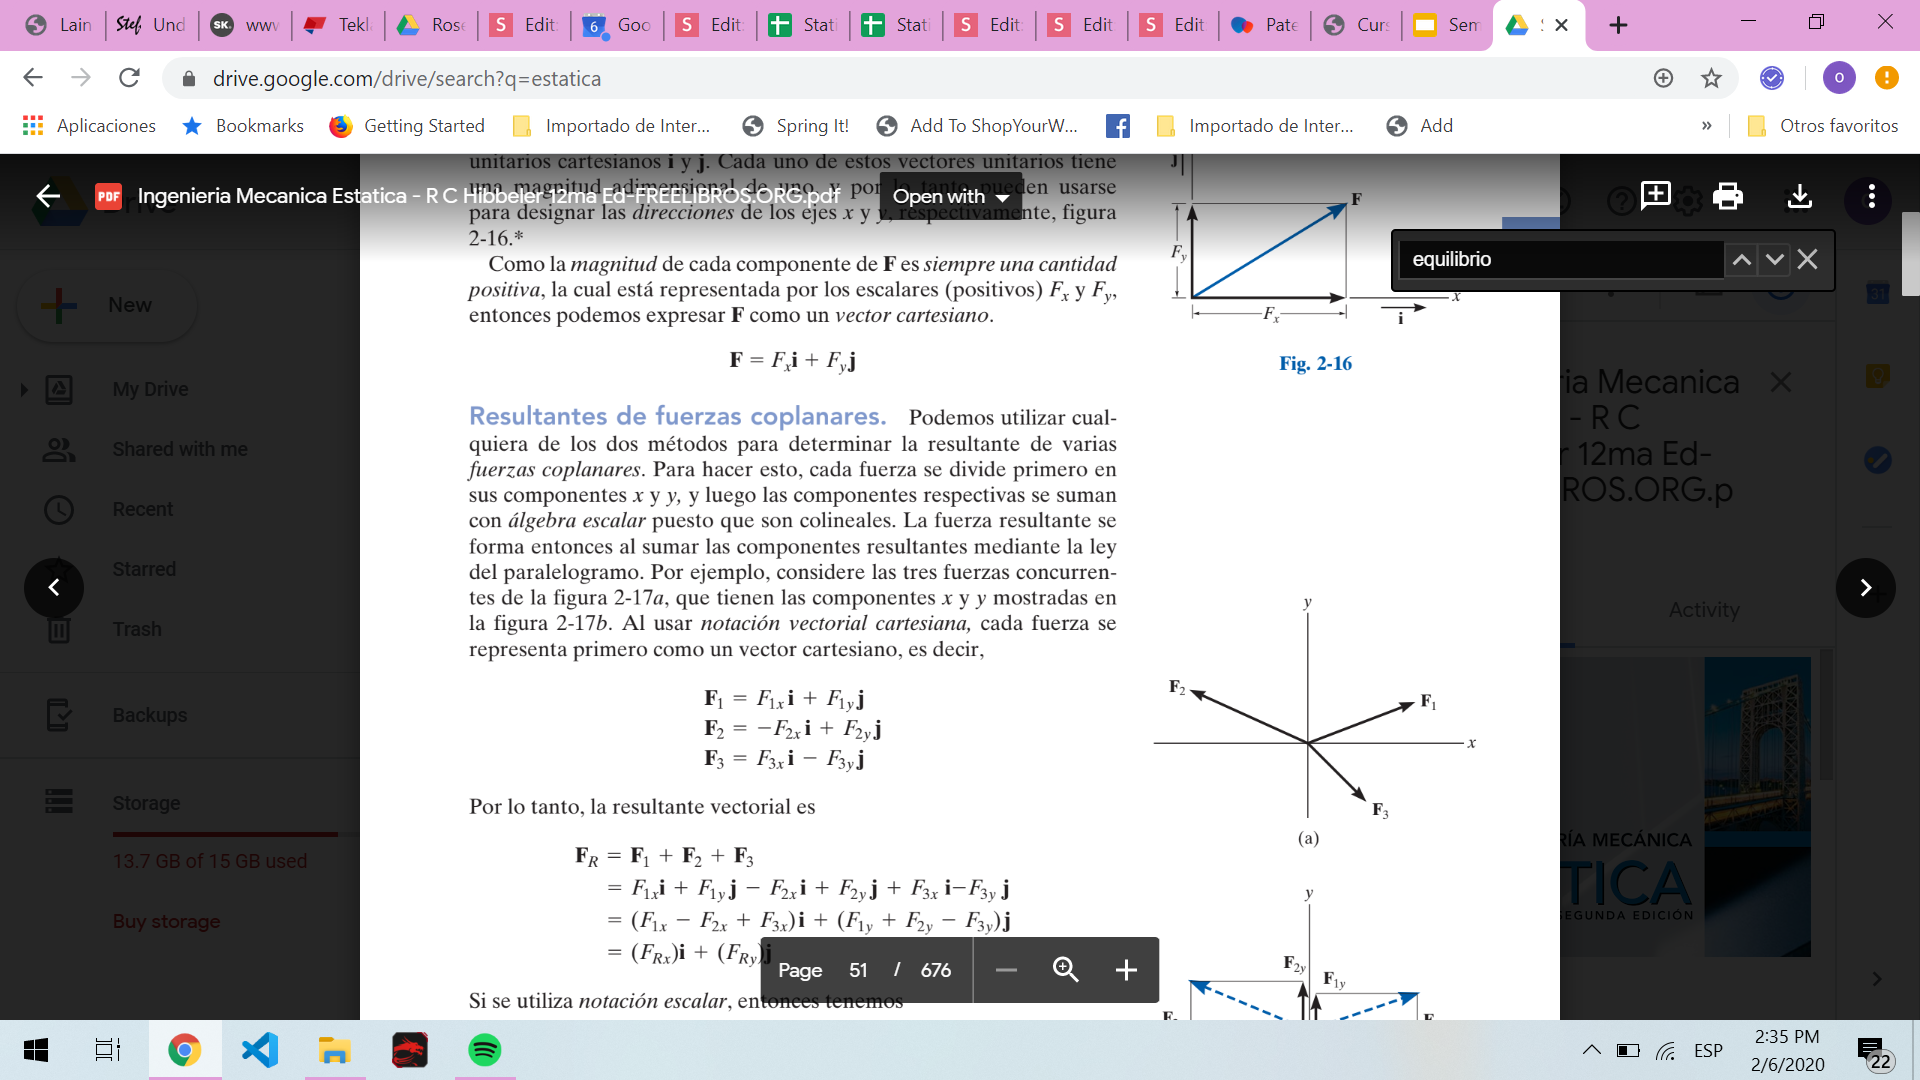Jump to next search match arrow
The height and width of the screenshot is (1080, 1920).
pyautogui.click(x=1774, y=260)
